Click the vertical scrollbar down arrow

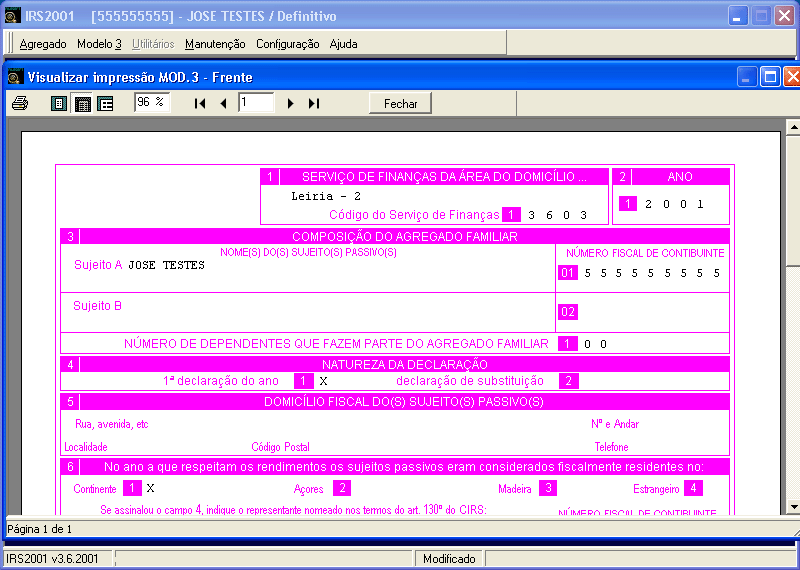[793, 507]
